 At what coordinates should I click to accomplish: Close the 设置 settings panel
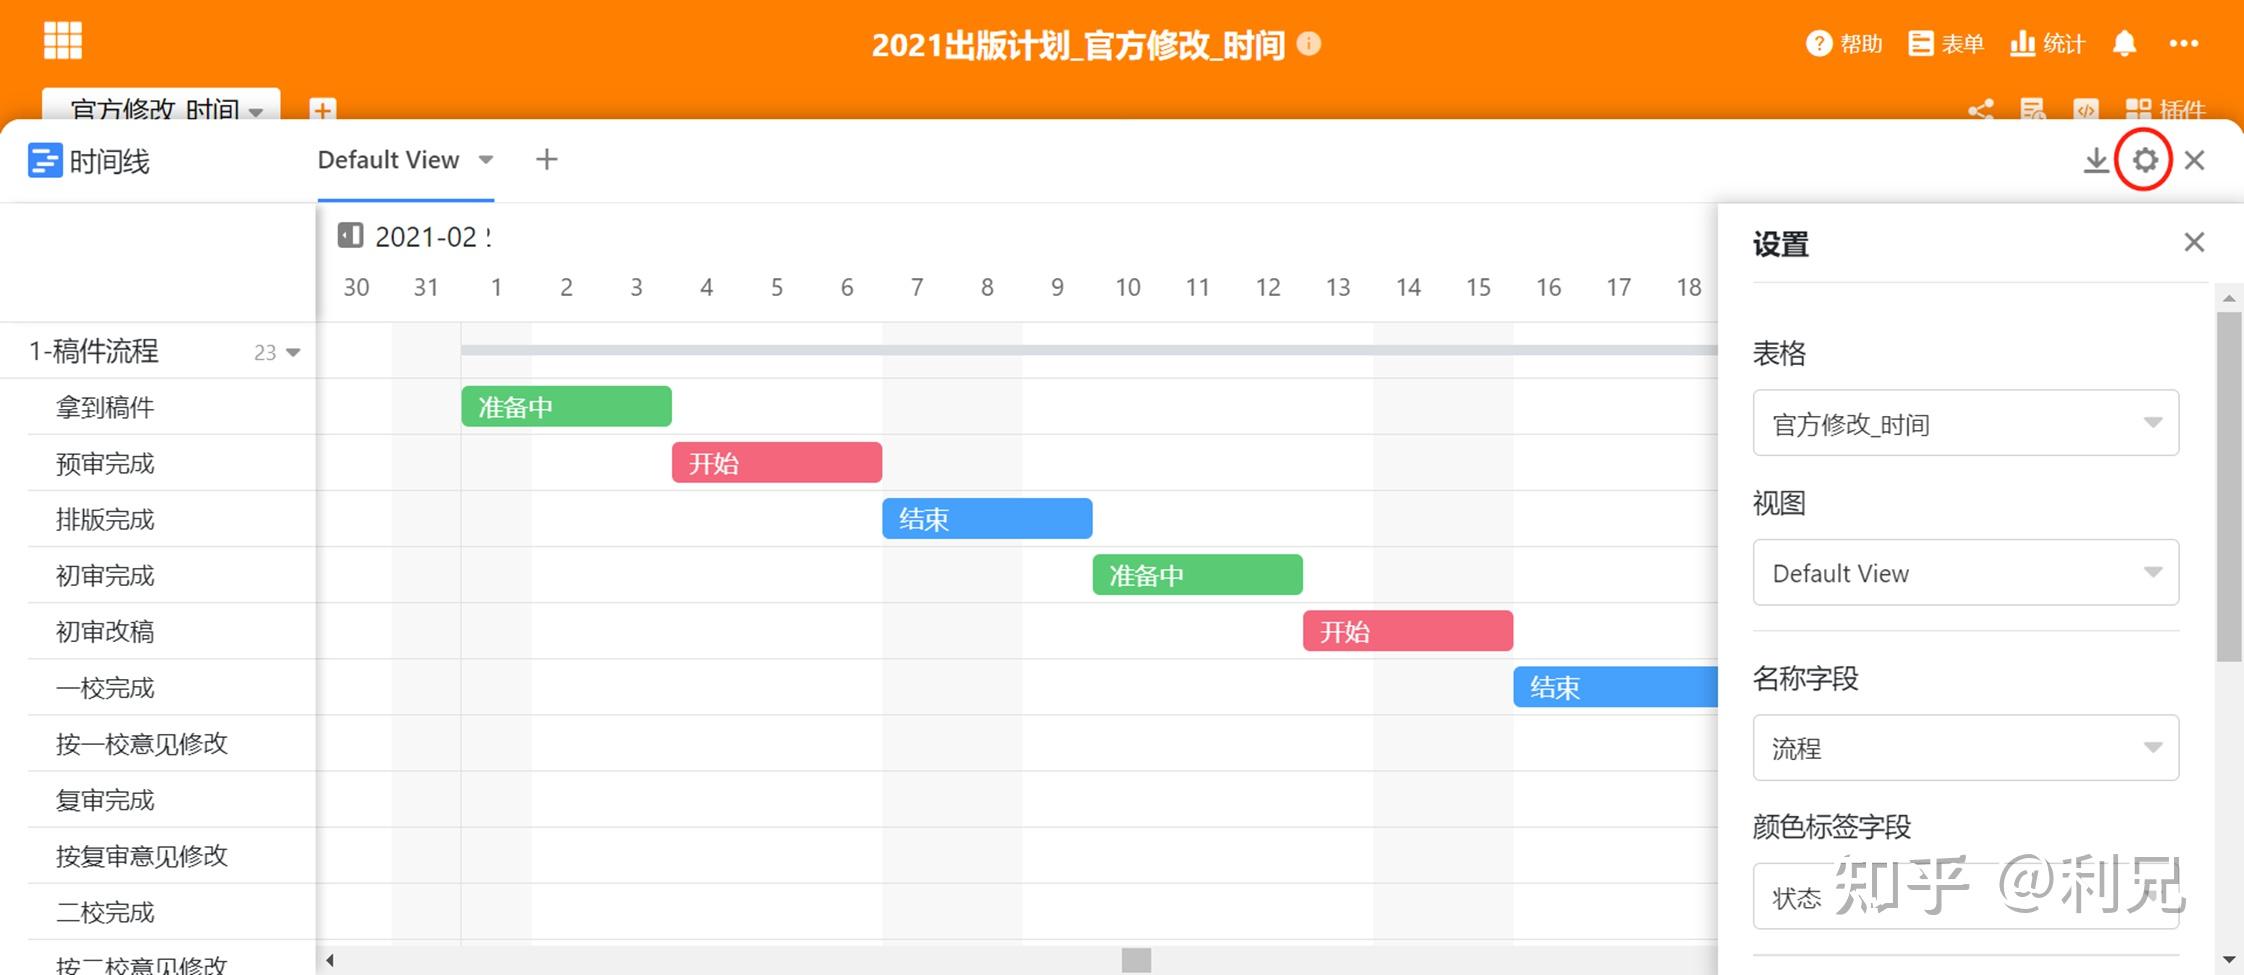coord(2194,242)
